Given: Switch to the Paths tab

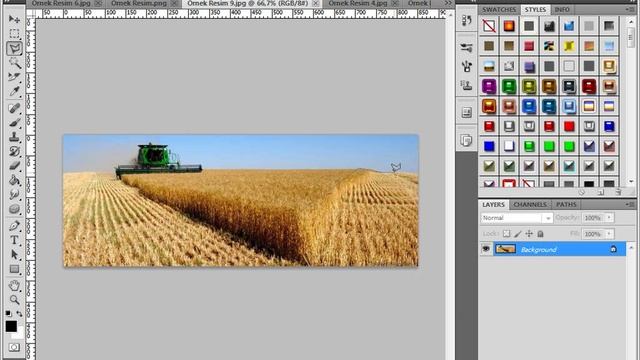Looking at the screenshot, I should pos(566,204).
